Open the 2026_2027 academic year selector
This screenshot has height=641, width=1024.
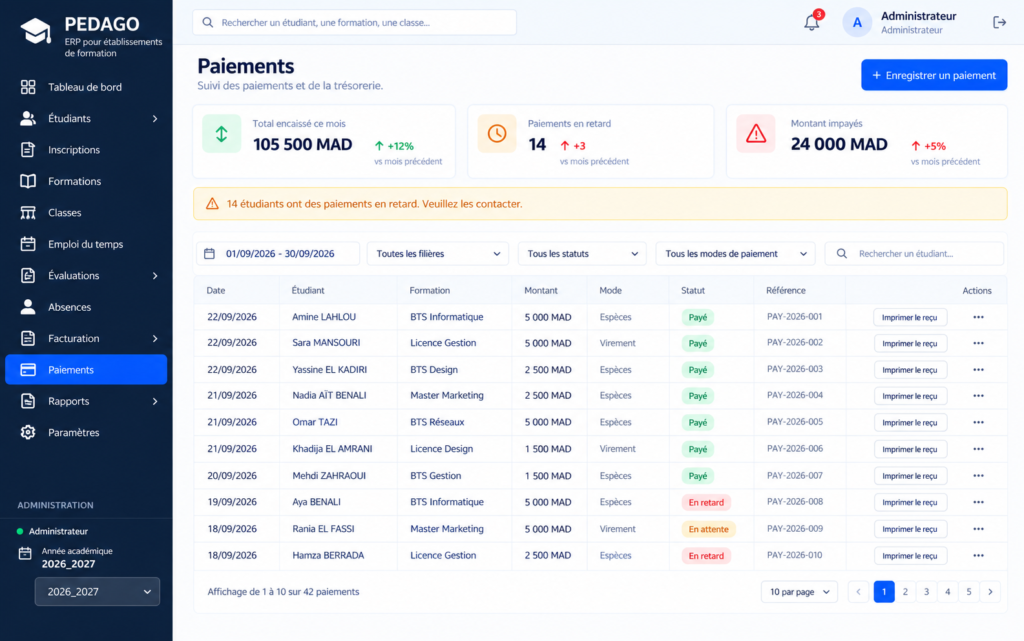(x=97, y=591)
